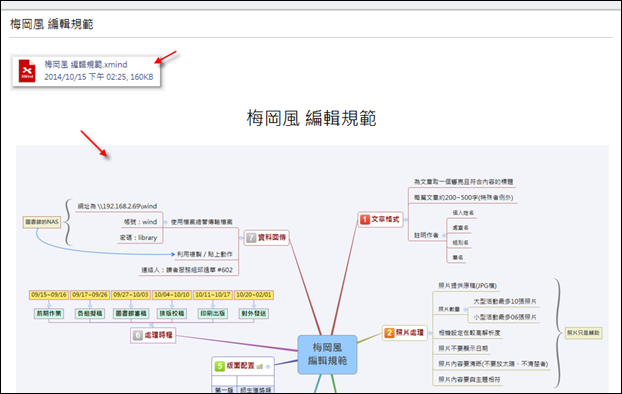Click the gray number 6 marker on 處理時程

point(137,335)
